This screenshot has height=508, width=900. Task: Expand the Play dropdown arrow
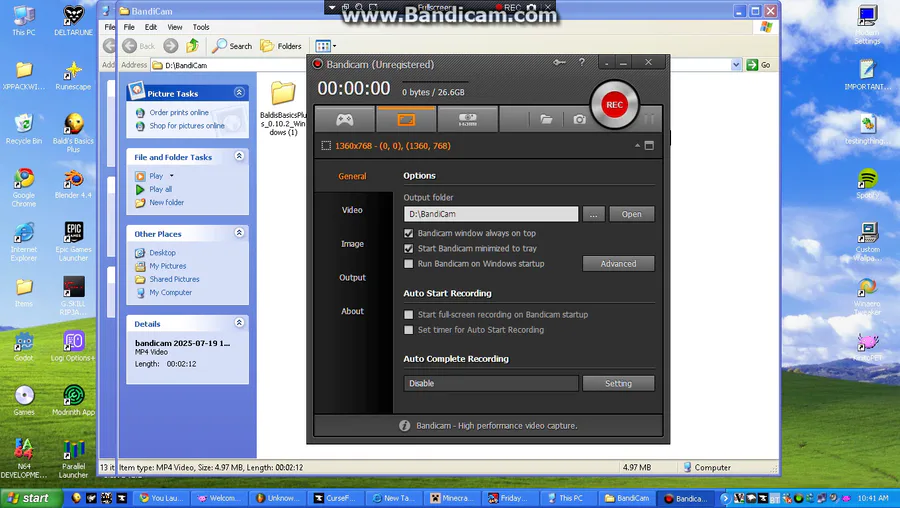(171, 176)
